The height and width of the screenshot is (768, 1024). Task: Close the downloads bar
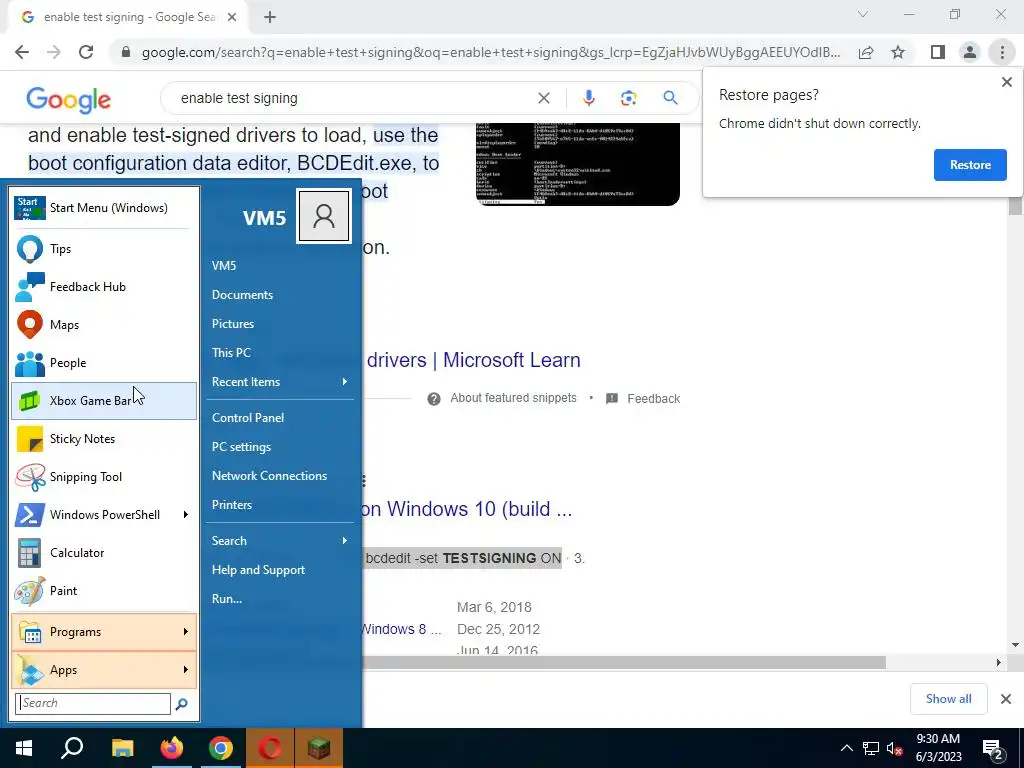pyautogui.click(x=1006, y=699)
